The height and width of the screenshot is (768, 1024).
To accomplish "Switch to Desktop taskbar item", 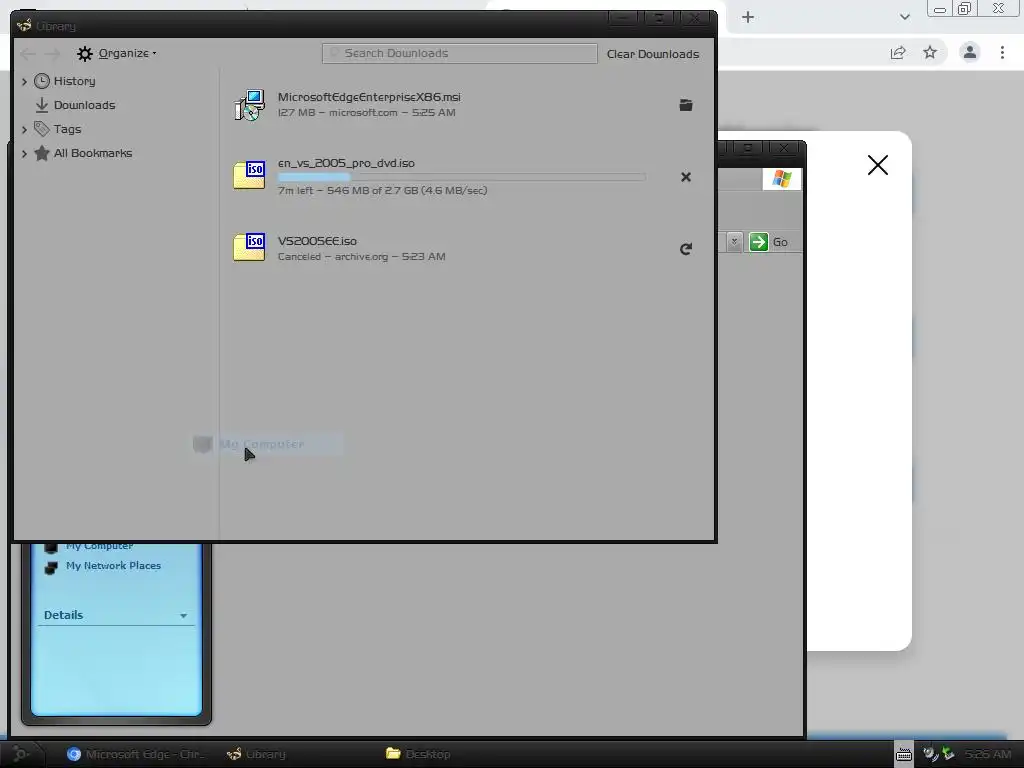I will (418, 754).
